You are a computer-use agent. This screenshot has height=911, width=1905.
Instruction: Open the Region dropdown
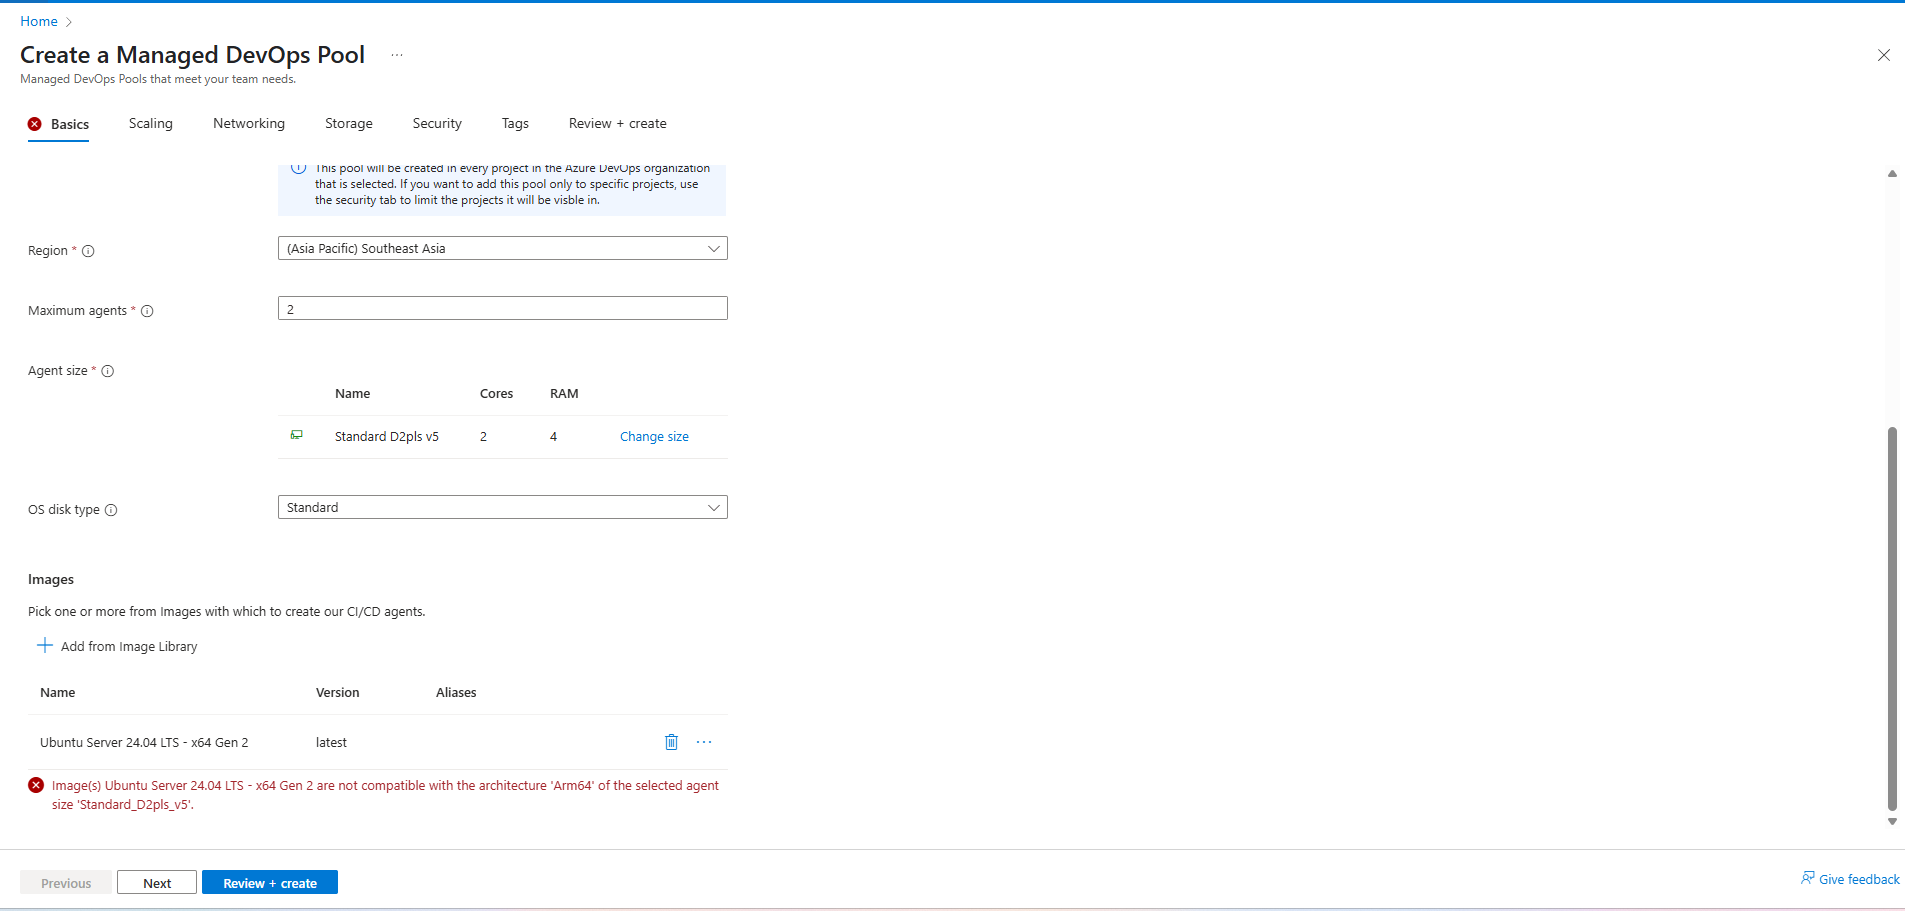[503, 248]
